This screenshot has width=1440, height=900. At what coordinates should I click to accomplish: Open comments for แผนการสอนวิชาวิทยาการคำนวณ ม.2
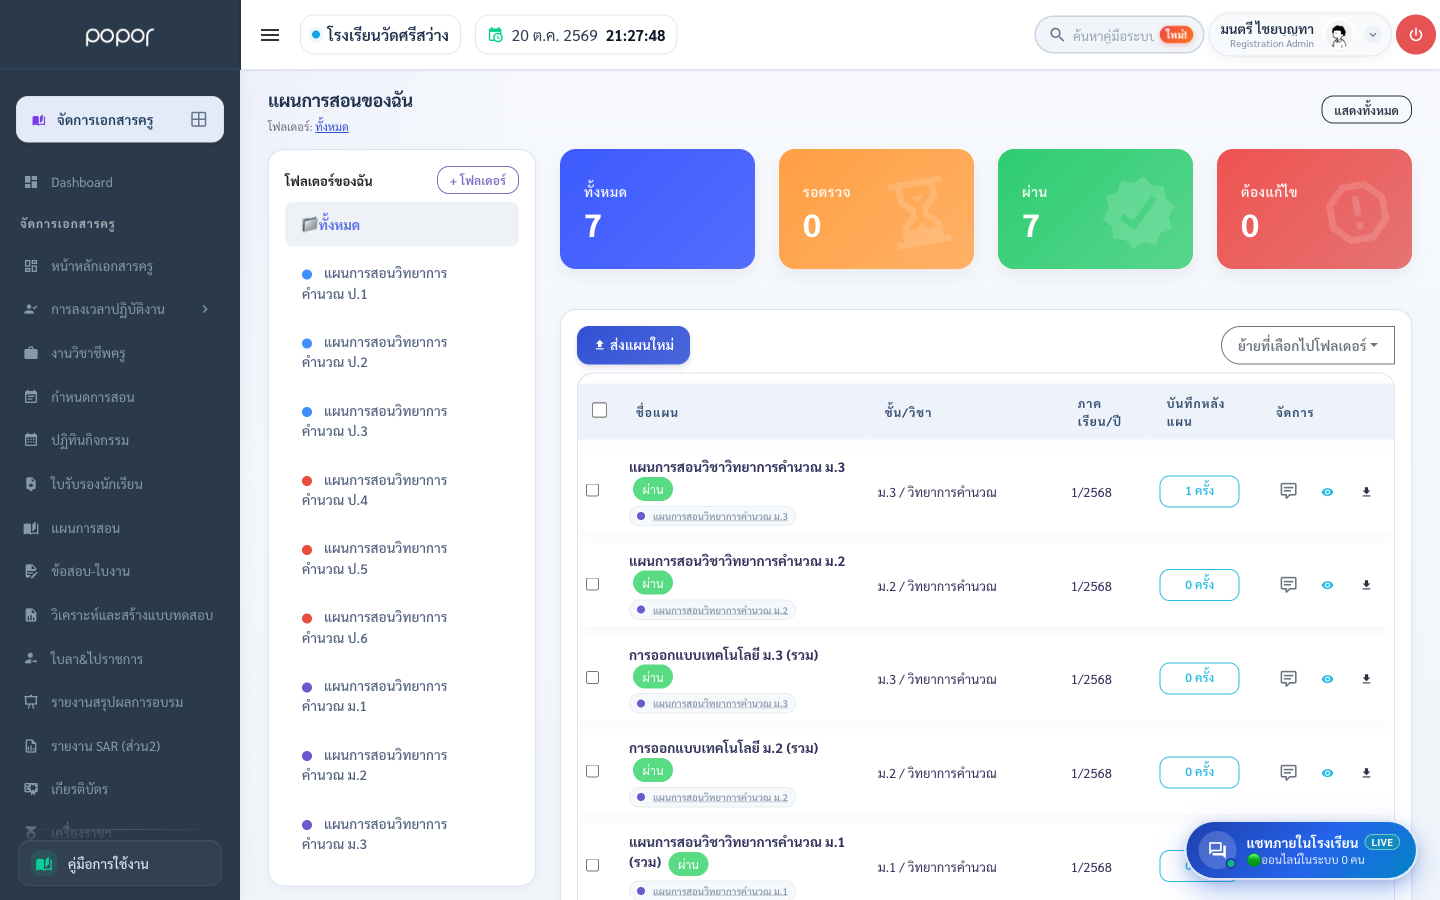point(1288,585)
